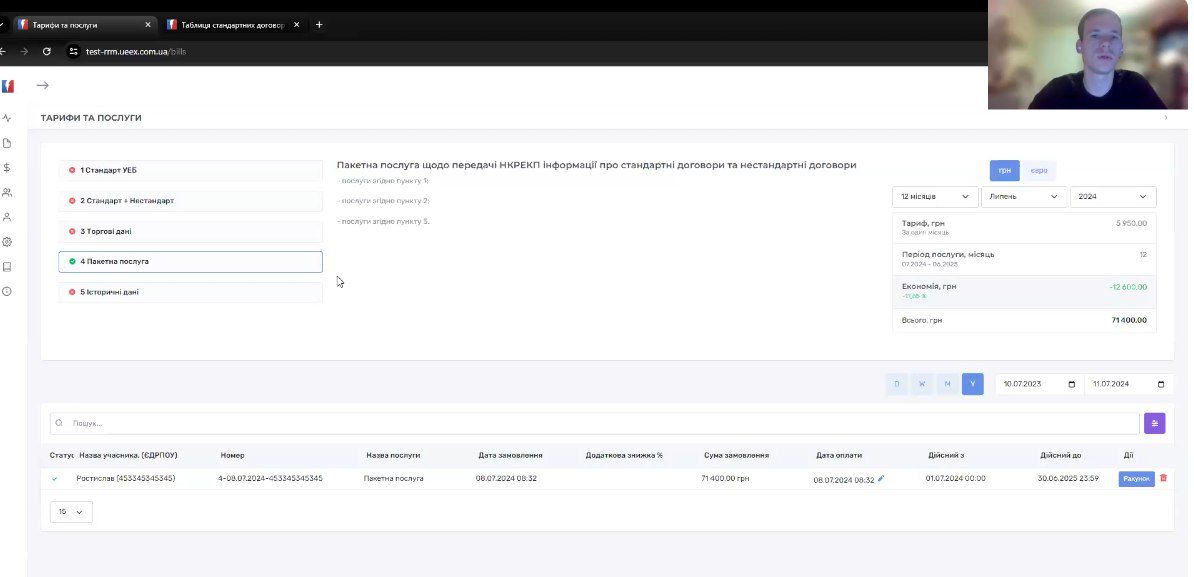Image resolution: width=1194 pixels, height=577 pixels.
Task: Reload the page with browser refresh icon
Action: pos(46,51)
